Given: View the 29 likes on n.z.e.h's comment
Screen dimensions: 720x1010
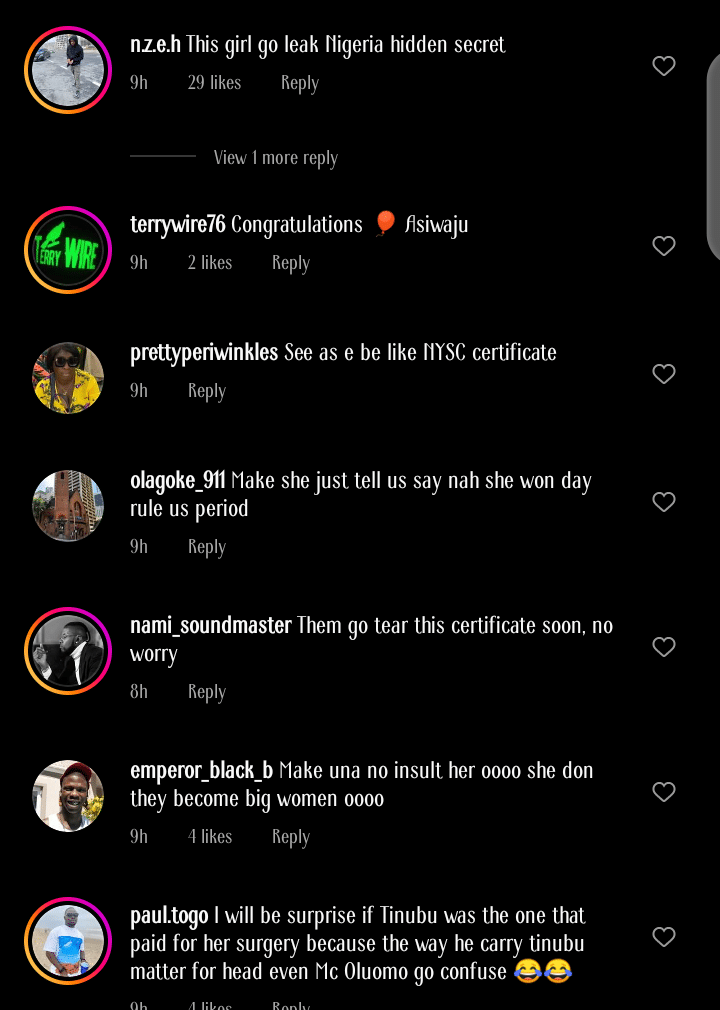Looking at the screenshot, I should [214, 83].
